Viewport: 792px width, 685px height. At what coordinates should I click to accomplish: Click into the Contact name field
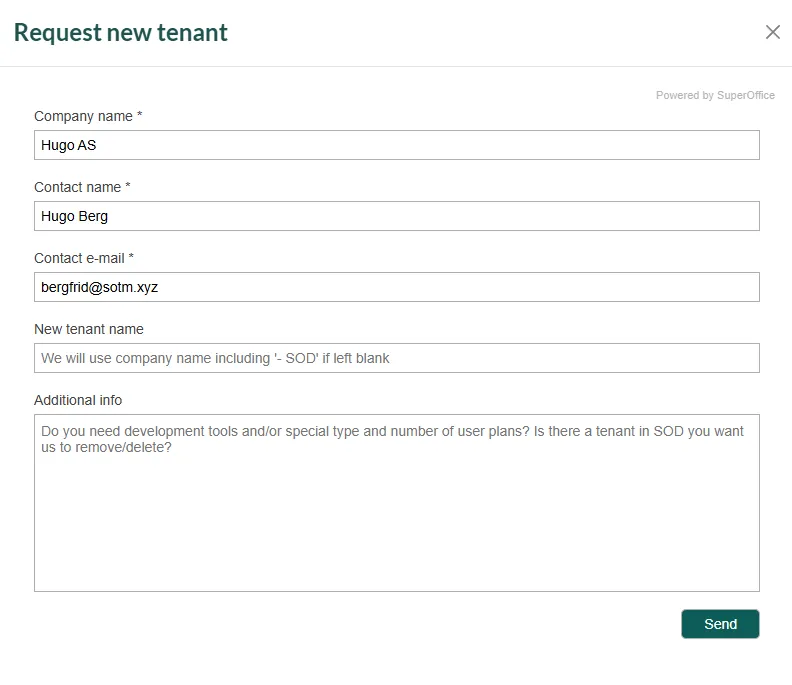point(396,216)
